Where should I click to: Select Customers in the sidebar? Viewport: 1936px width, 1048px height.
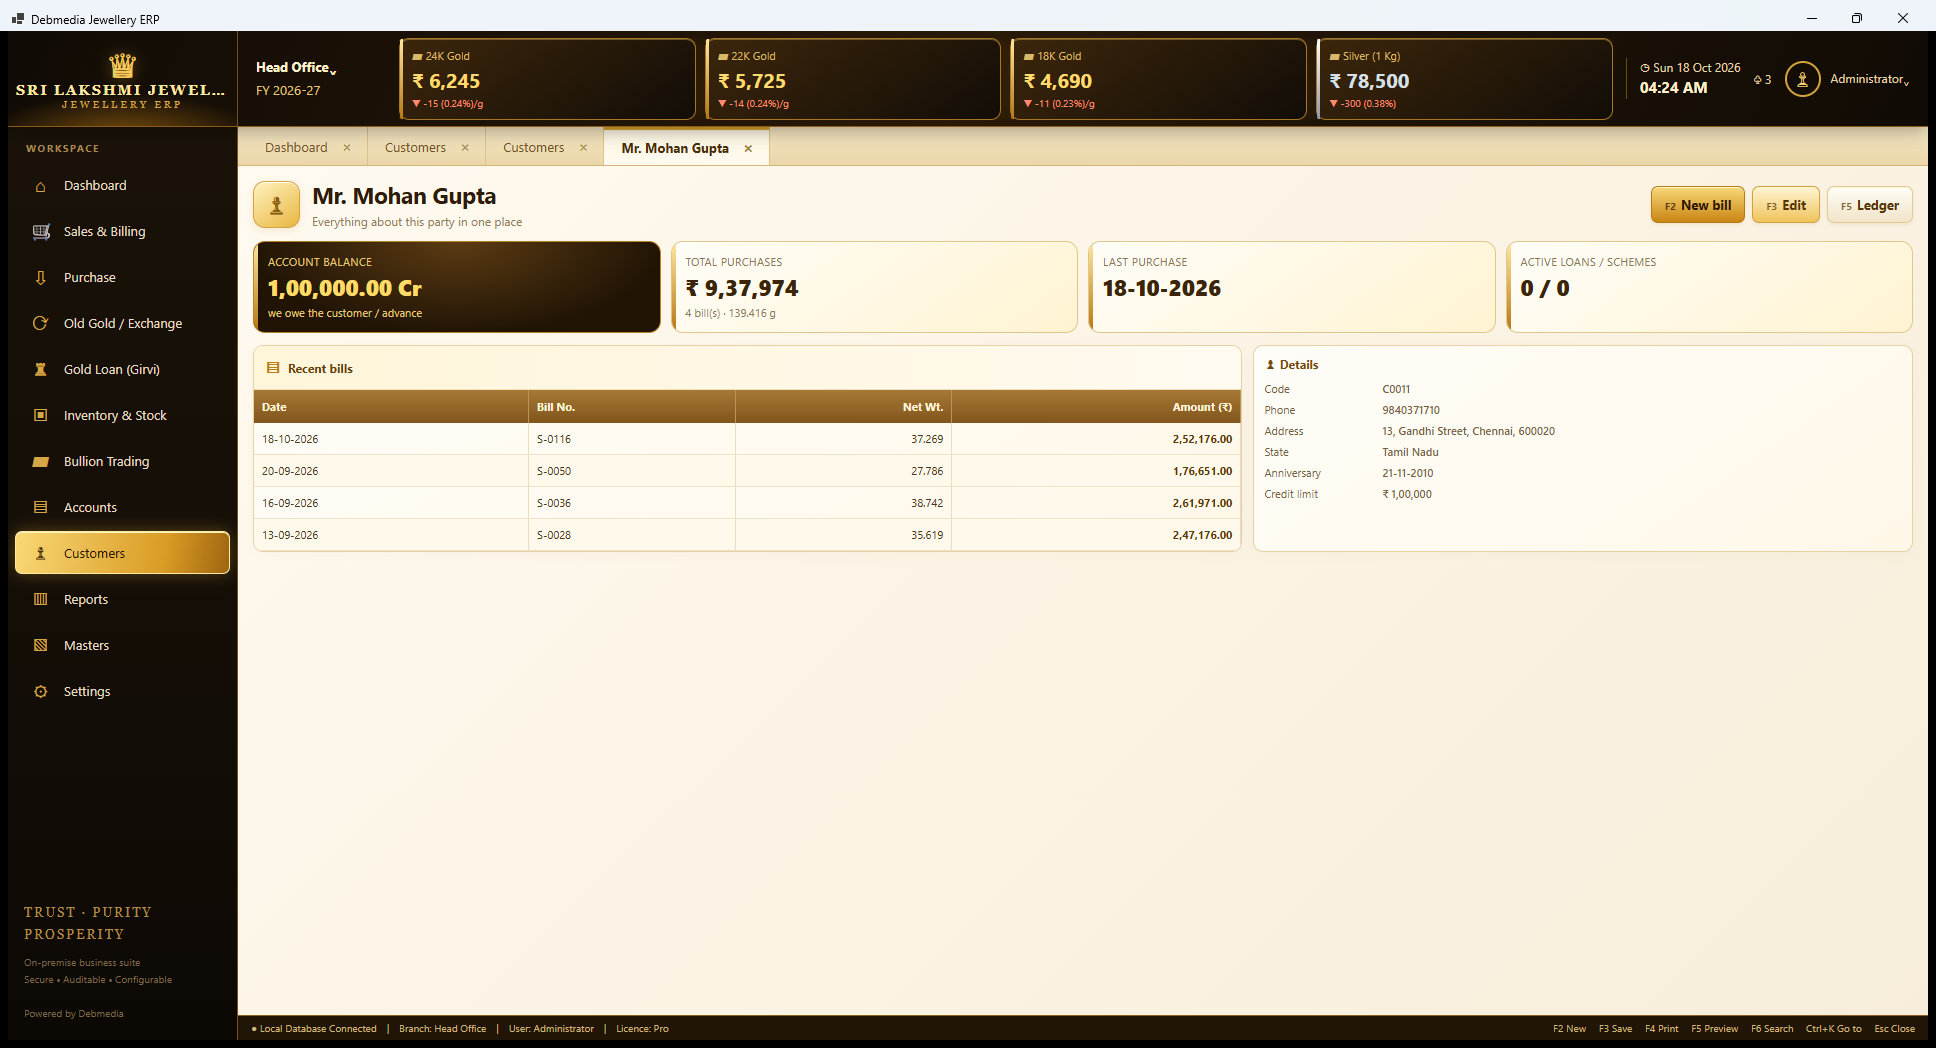point(122,553)
